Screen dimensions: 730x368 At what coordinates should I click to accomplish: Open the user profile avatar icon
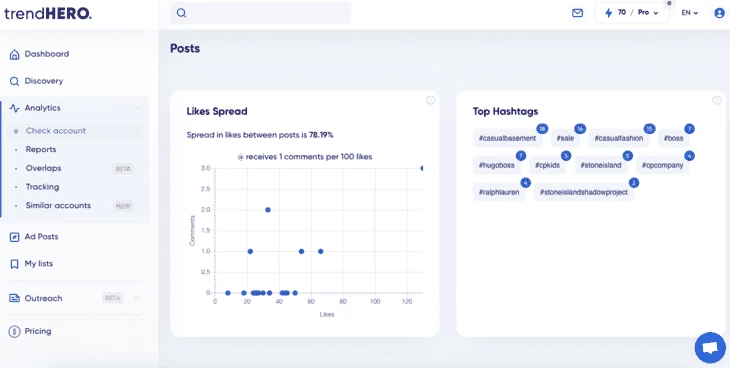719,13
